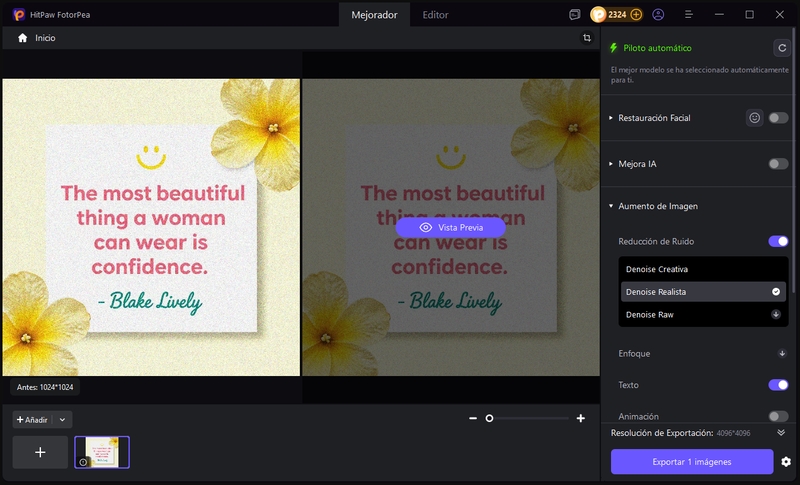800x485 pixels.
Task: Open the feedback message icon in title bar
Action: click(574, 15)
